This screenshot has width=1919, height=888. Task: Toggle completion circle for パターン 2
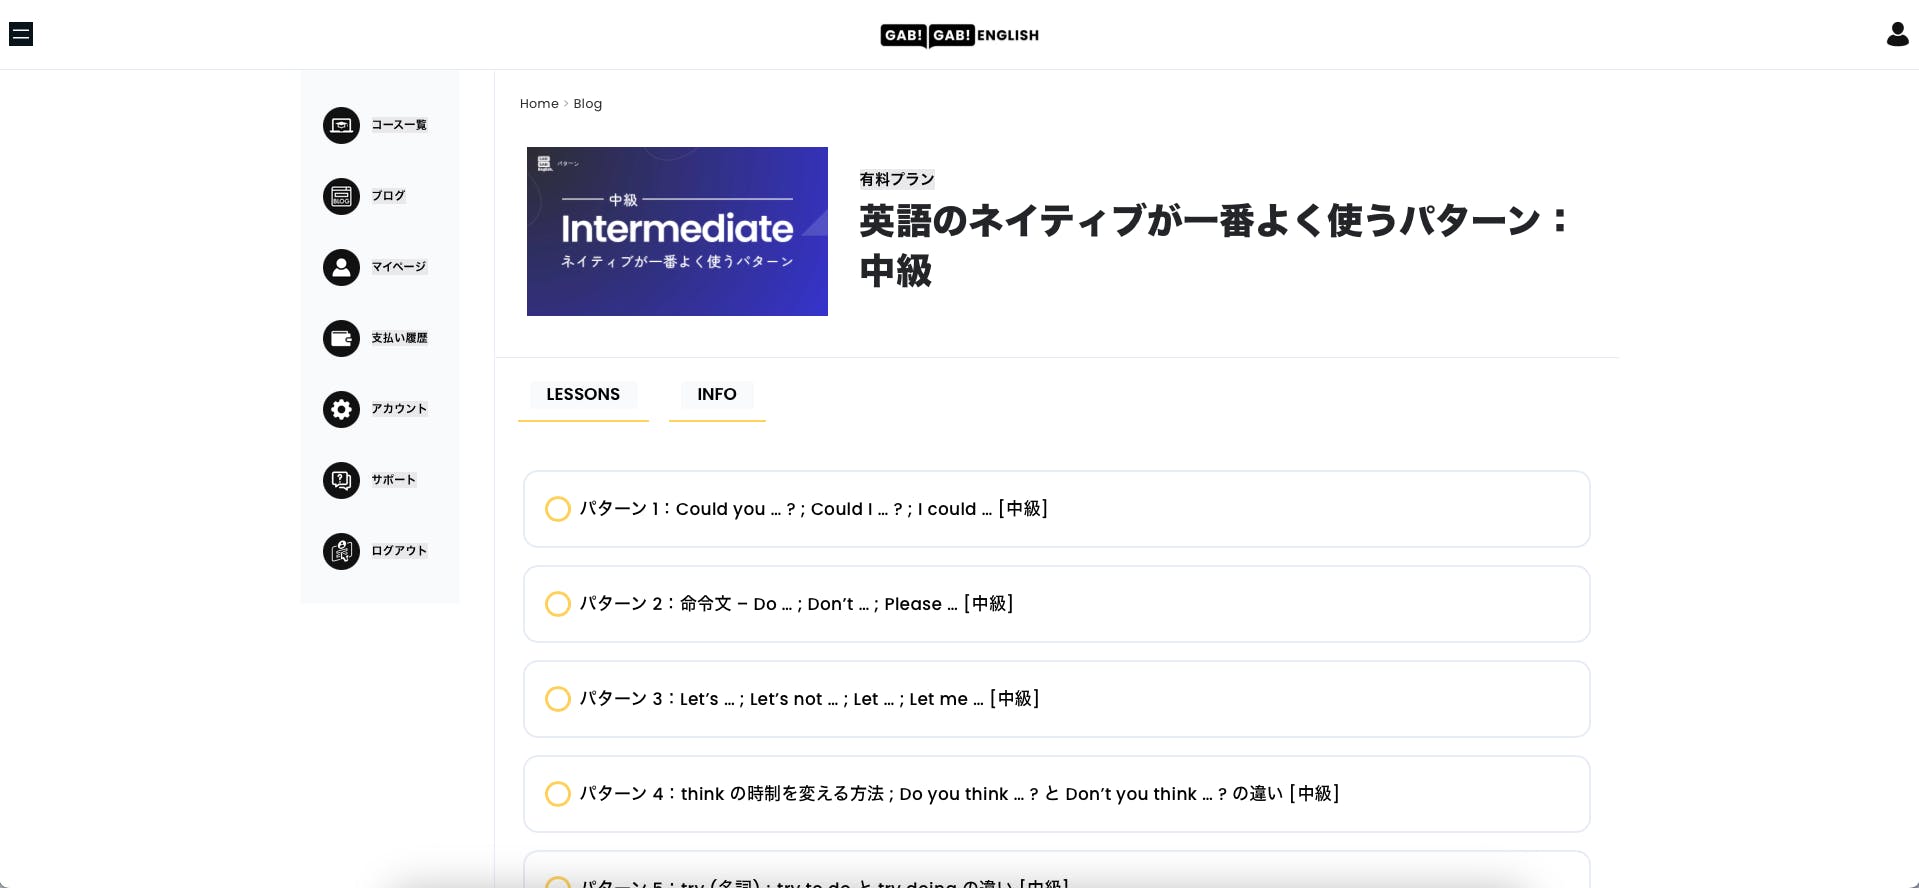pyautogui.click(x=558, y=604)
